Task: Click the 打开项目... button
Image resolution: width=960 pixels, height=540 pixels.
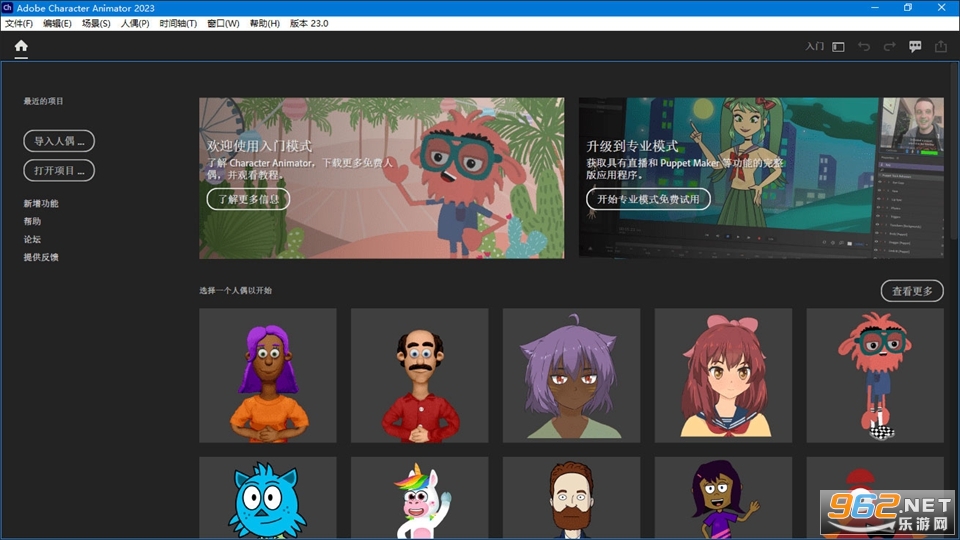Action: (59, 170)
